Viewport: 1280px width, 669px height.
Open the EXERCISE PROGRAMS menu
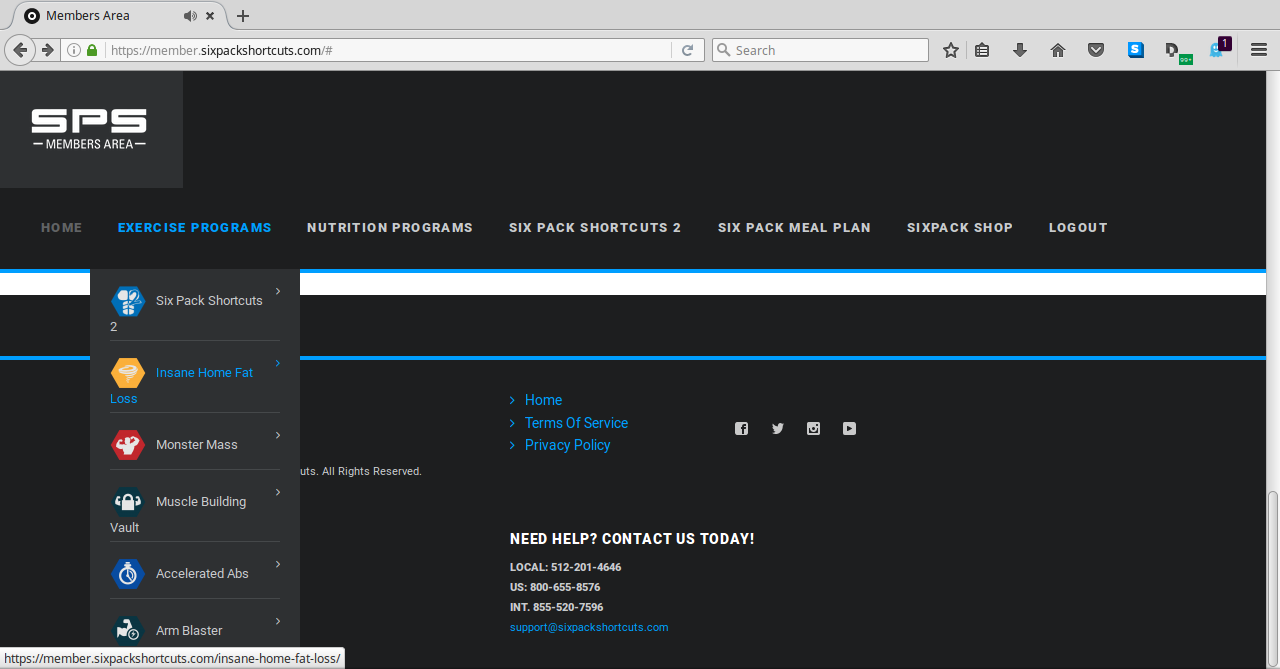(195, 228)
